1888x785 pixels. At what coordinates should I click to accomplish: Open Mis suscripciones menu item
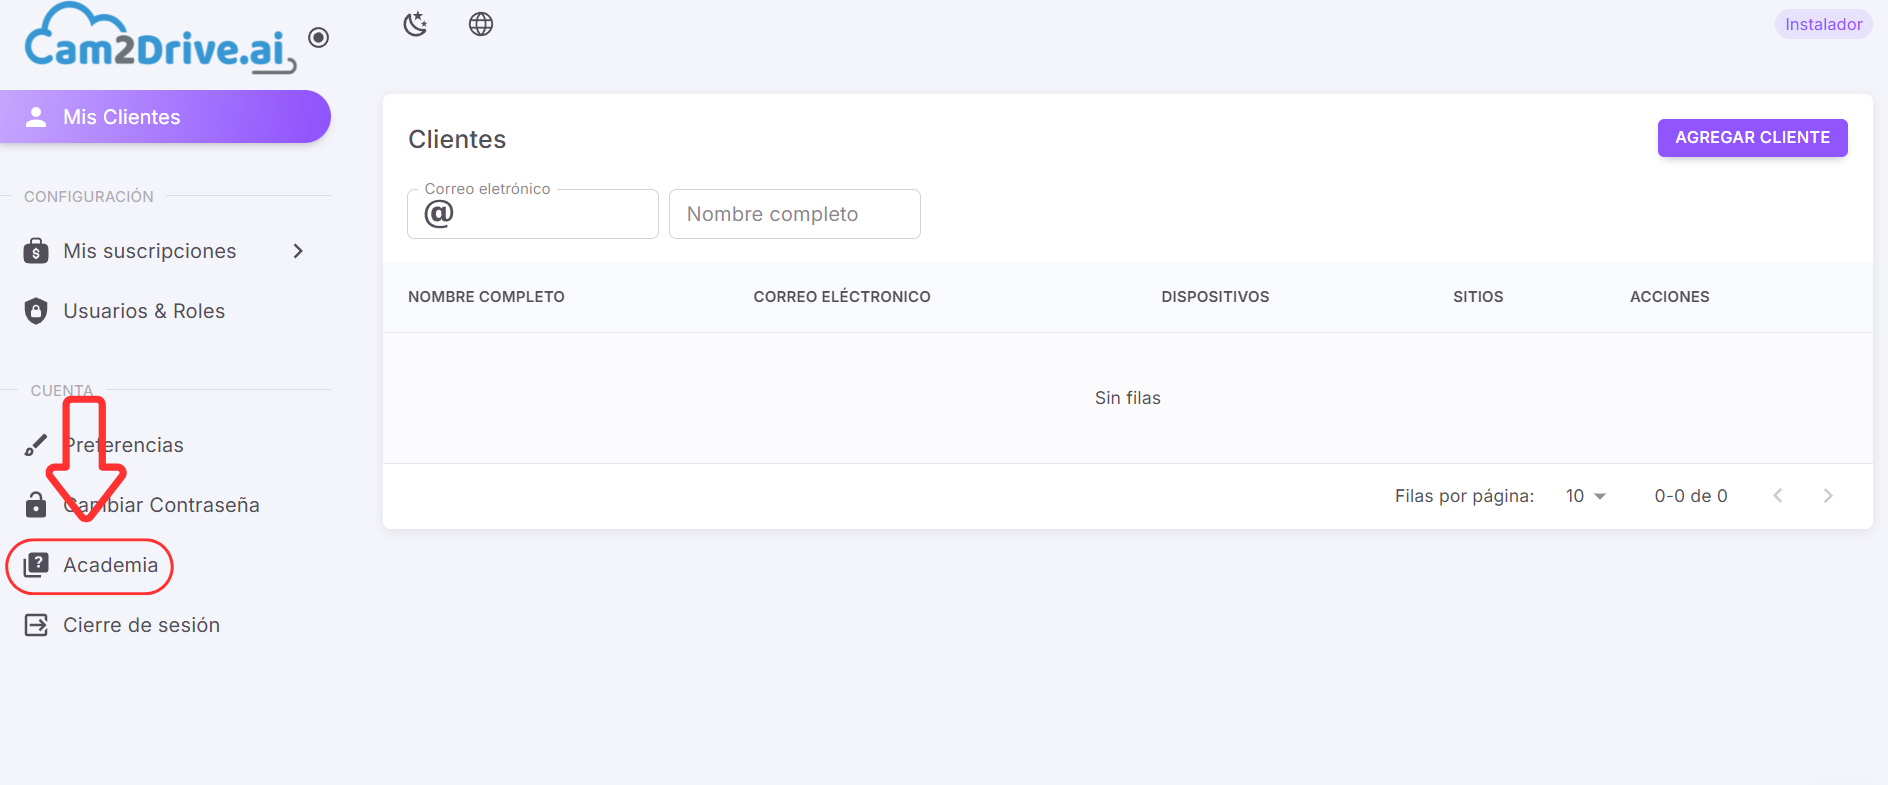coord(165,251)
